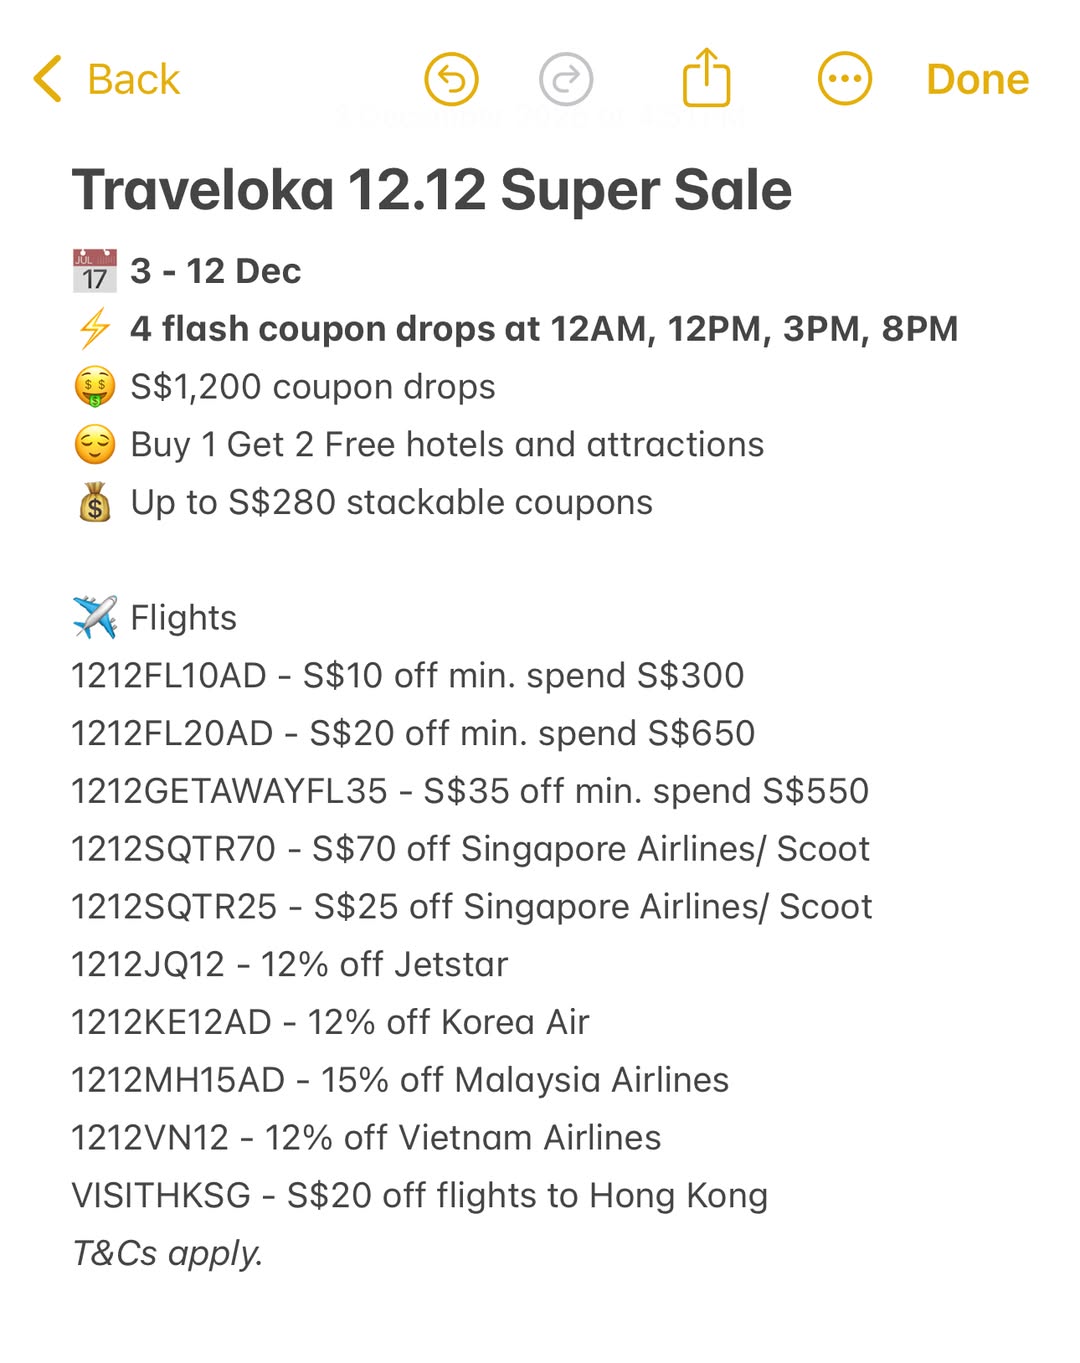Image resolution: width=1080 pixels, height=1363 pixels.
Task: Tap the money-mouth face emoji
Action: 93,386
